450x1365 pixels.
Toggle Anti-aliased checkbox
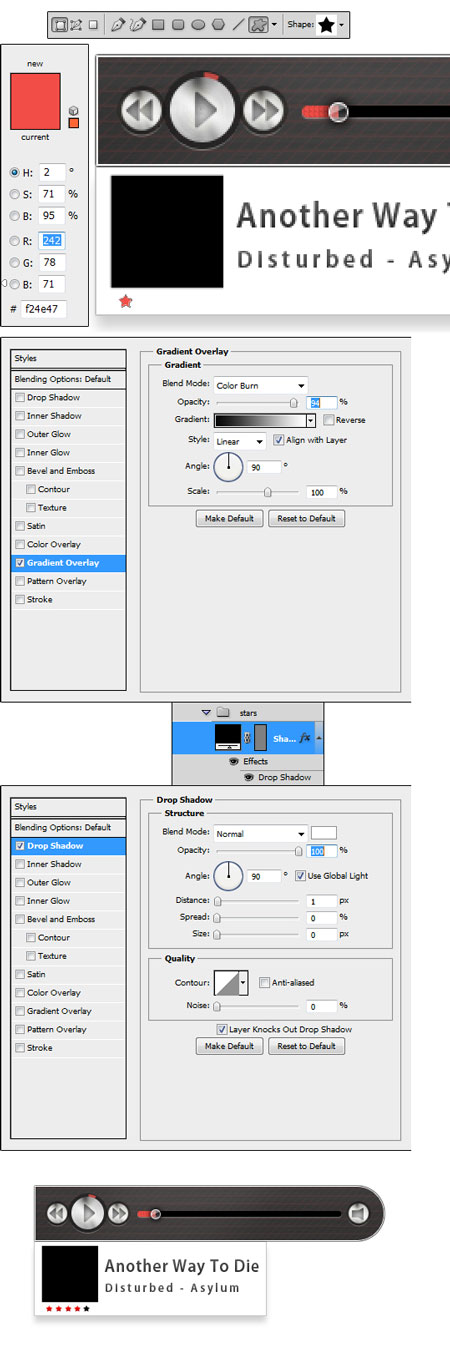[x=264, y=983]
